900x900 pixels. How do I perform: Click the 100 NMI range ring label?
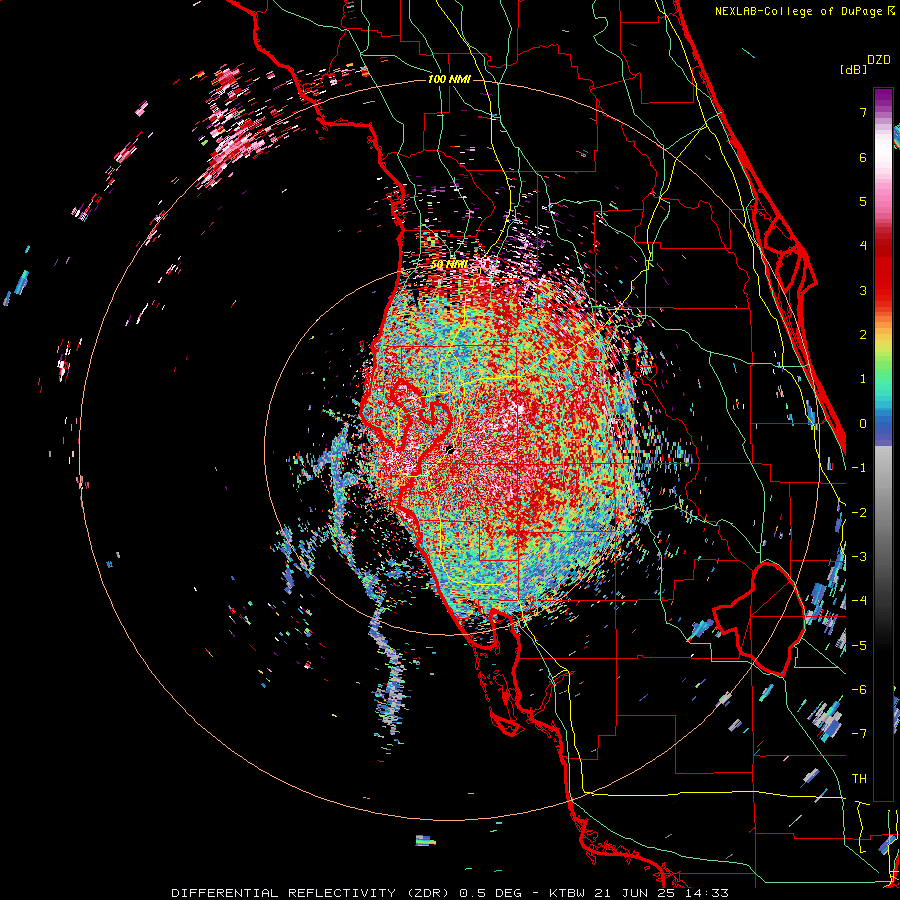[x=449, y=79]
